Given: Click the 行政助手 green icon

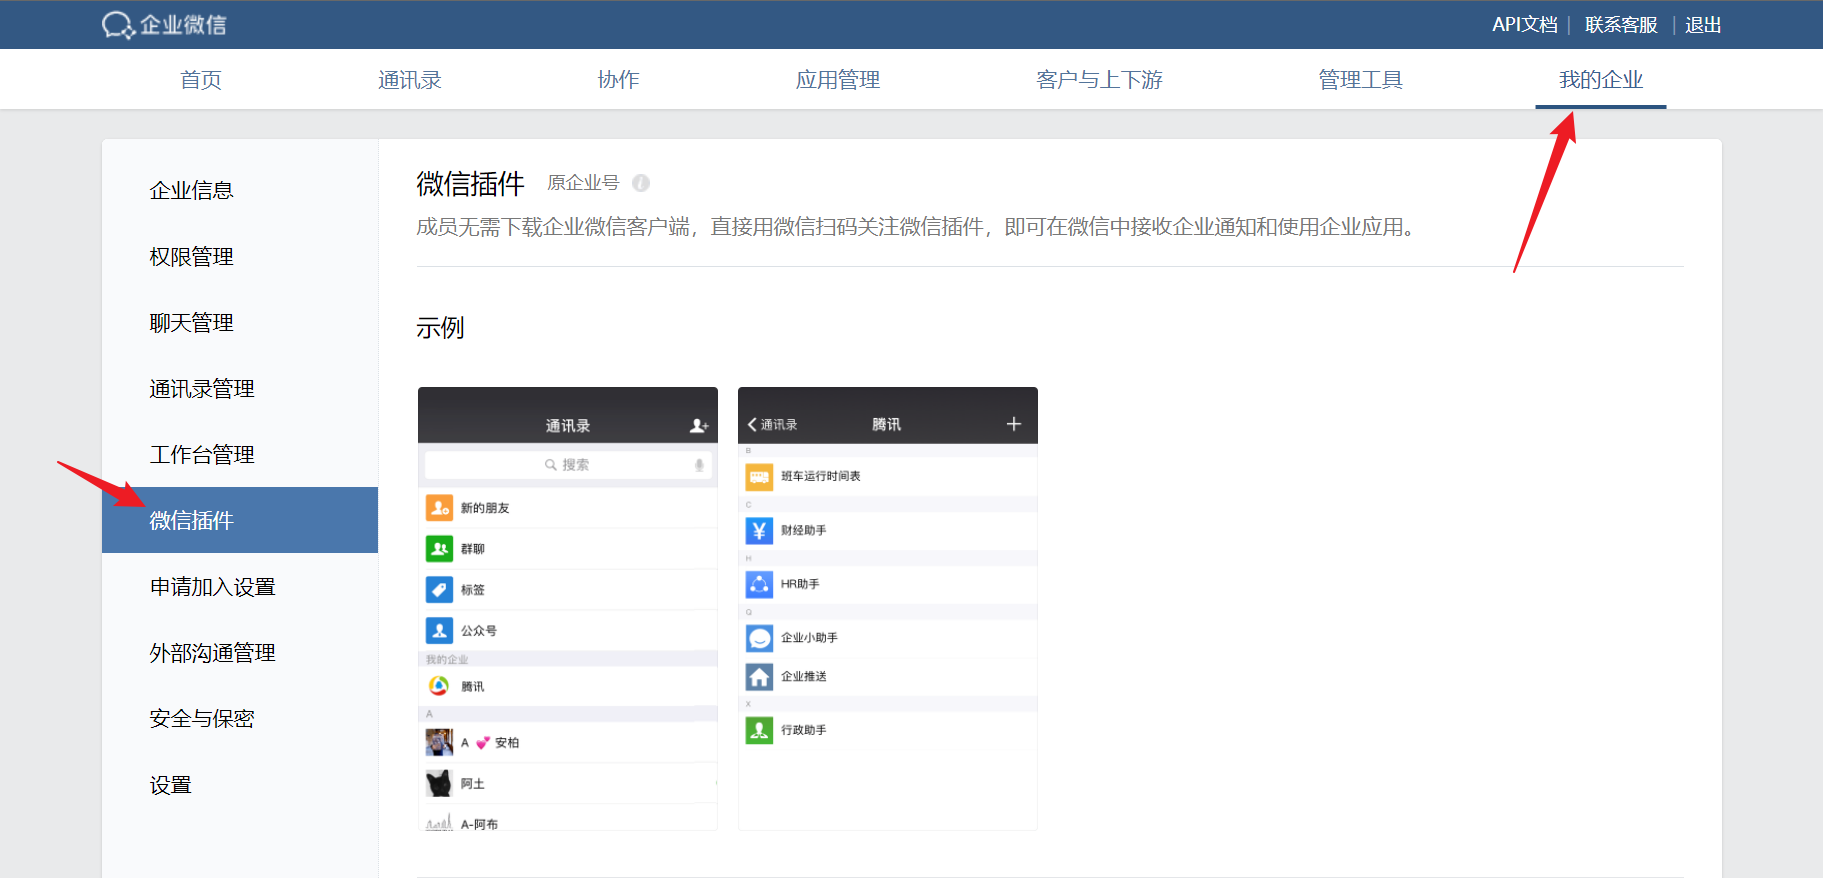Looking at the screenshot, I should (x=759, y=731).
